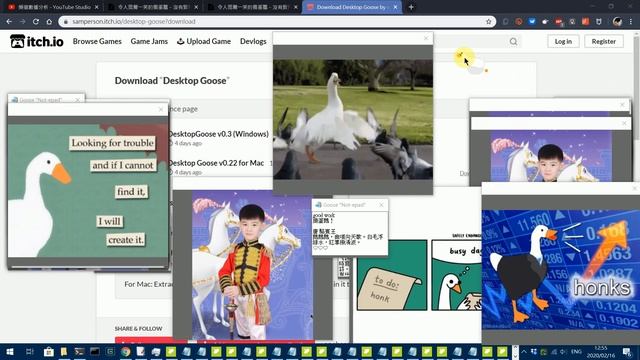Image resolution: width=640 pixels, height=360 pixels.
Task: Click the shield extension icon
Action: [599, 22]
